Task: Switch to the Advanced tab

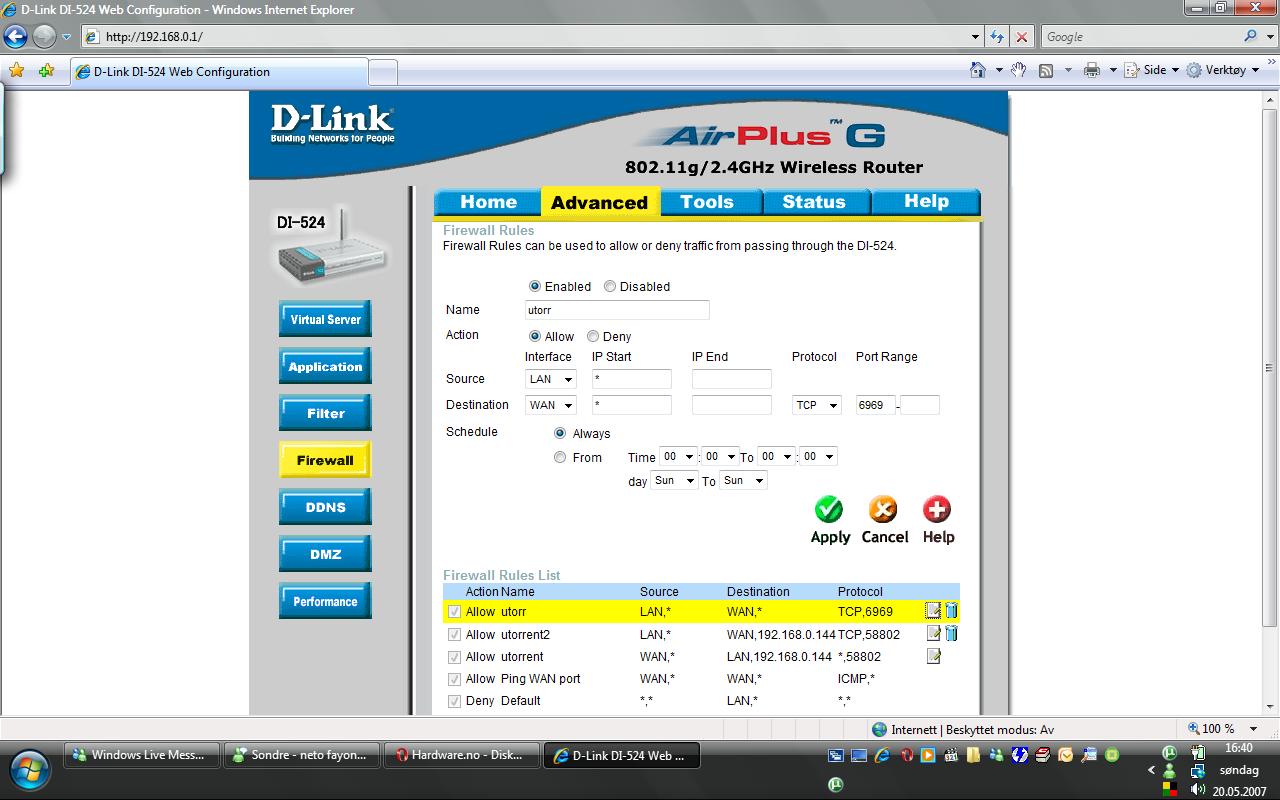Action: coord(599,202)
